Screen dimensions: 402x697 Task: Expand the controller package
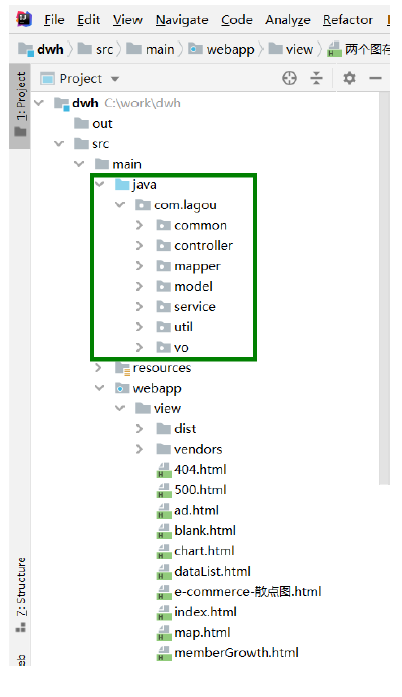coord(139,245)
